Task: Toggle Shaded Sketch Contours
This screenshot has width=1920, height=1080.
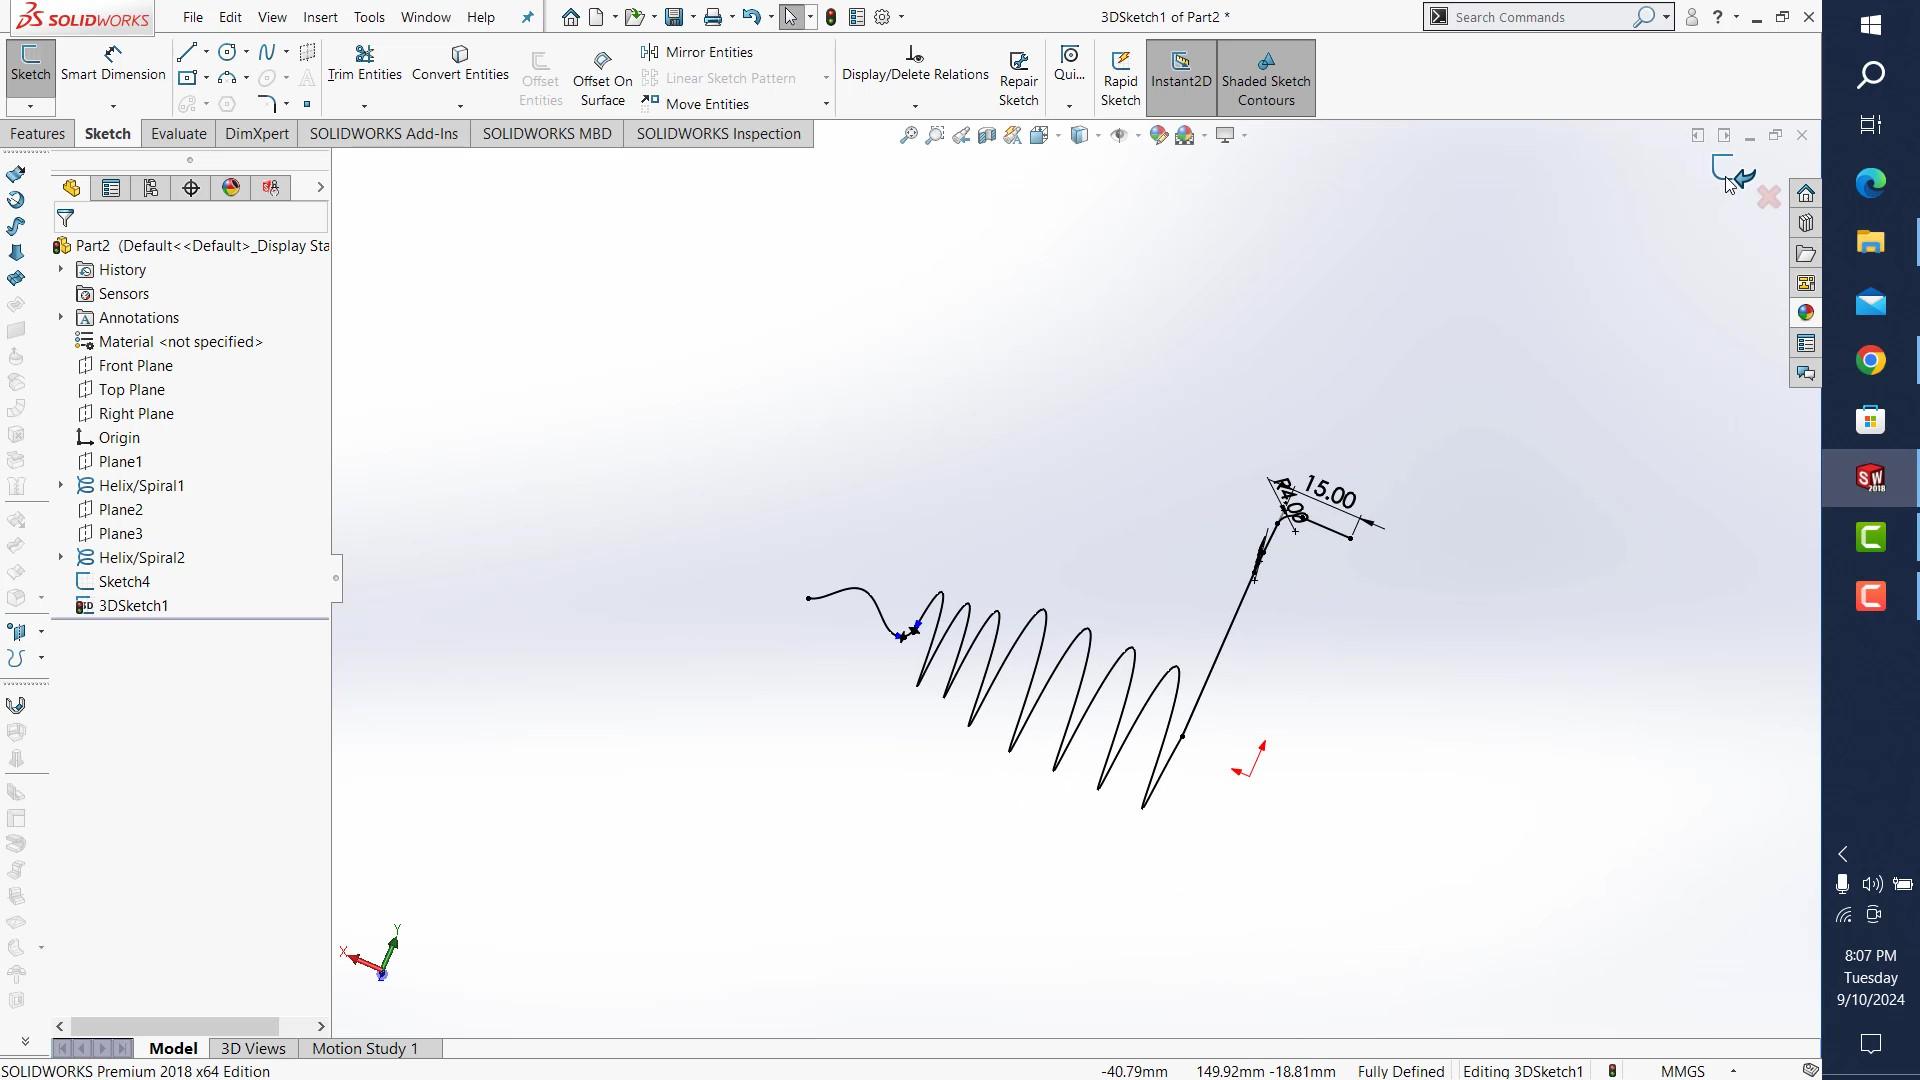Action: [1265, 78]
